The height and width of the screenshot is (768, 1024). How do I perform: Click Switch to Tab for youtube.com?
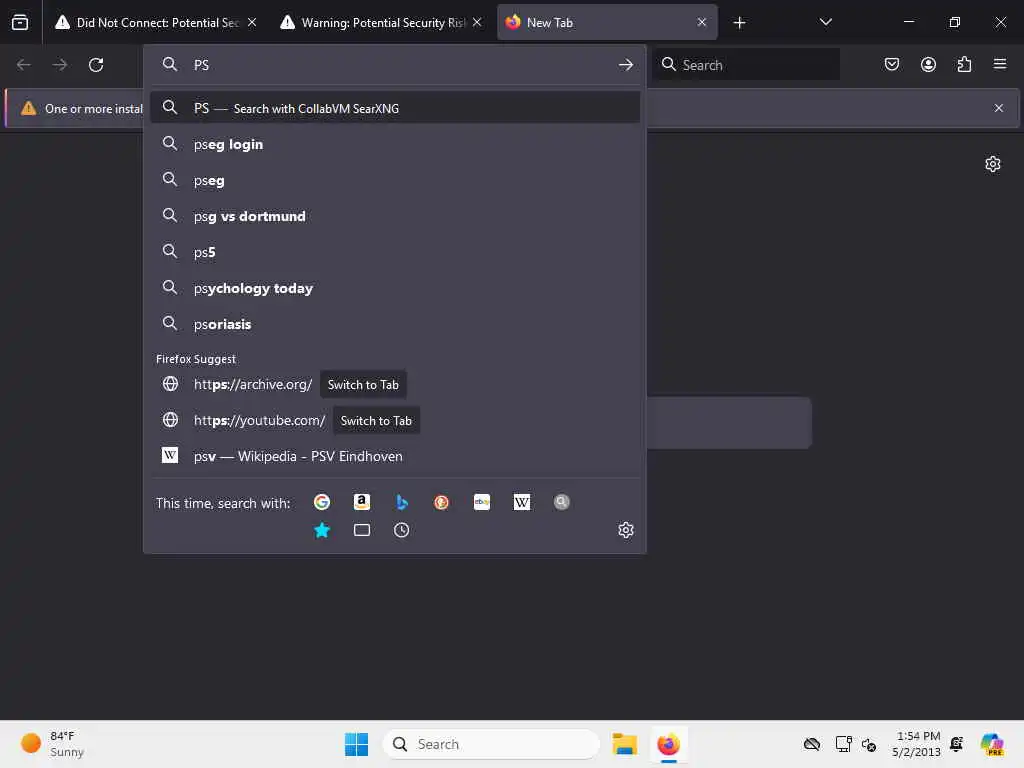pos(376,421)
